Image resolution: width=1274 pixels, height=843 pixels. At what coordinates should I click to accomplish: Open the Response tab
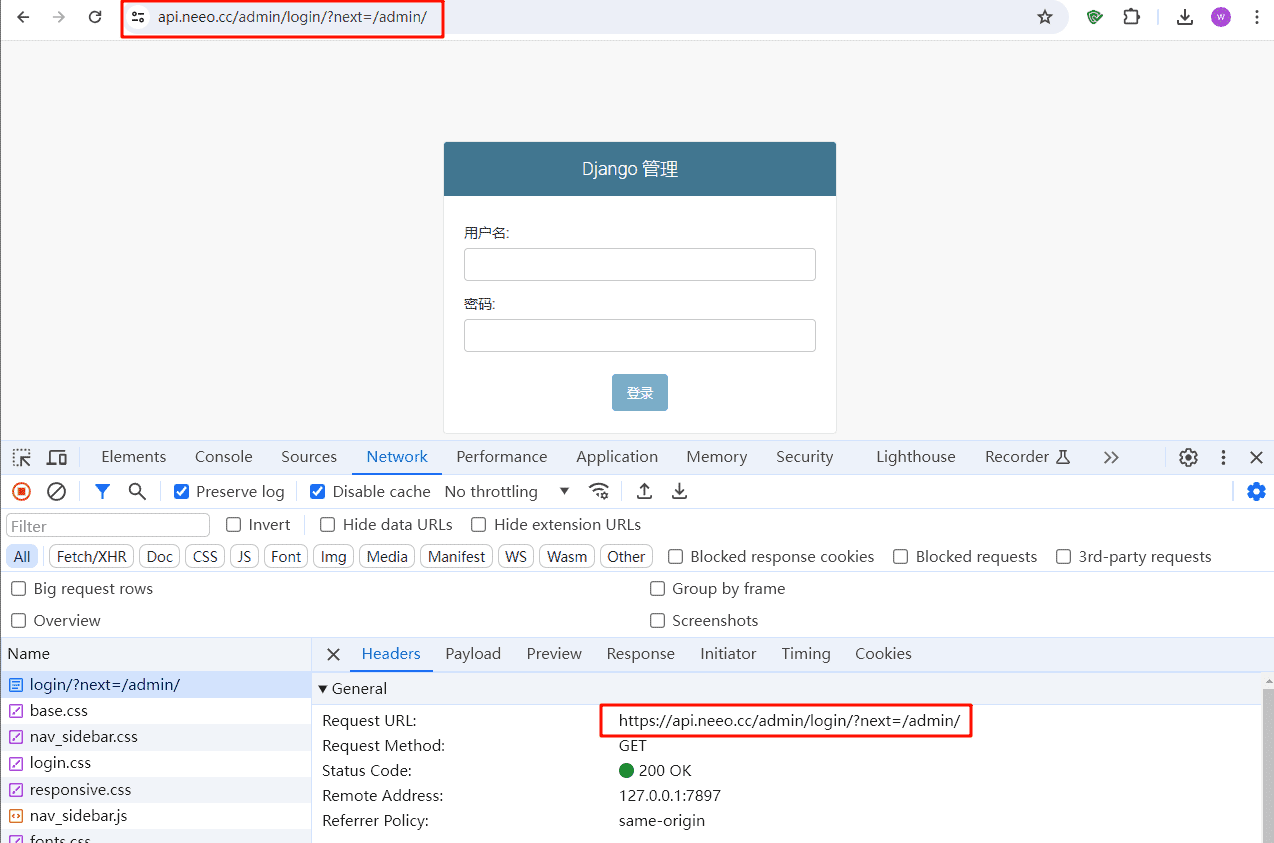(x=641, y=654)
